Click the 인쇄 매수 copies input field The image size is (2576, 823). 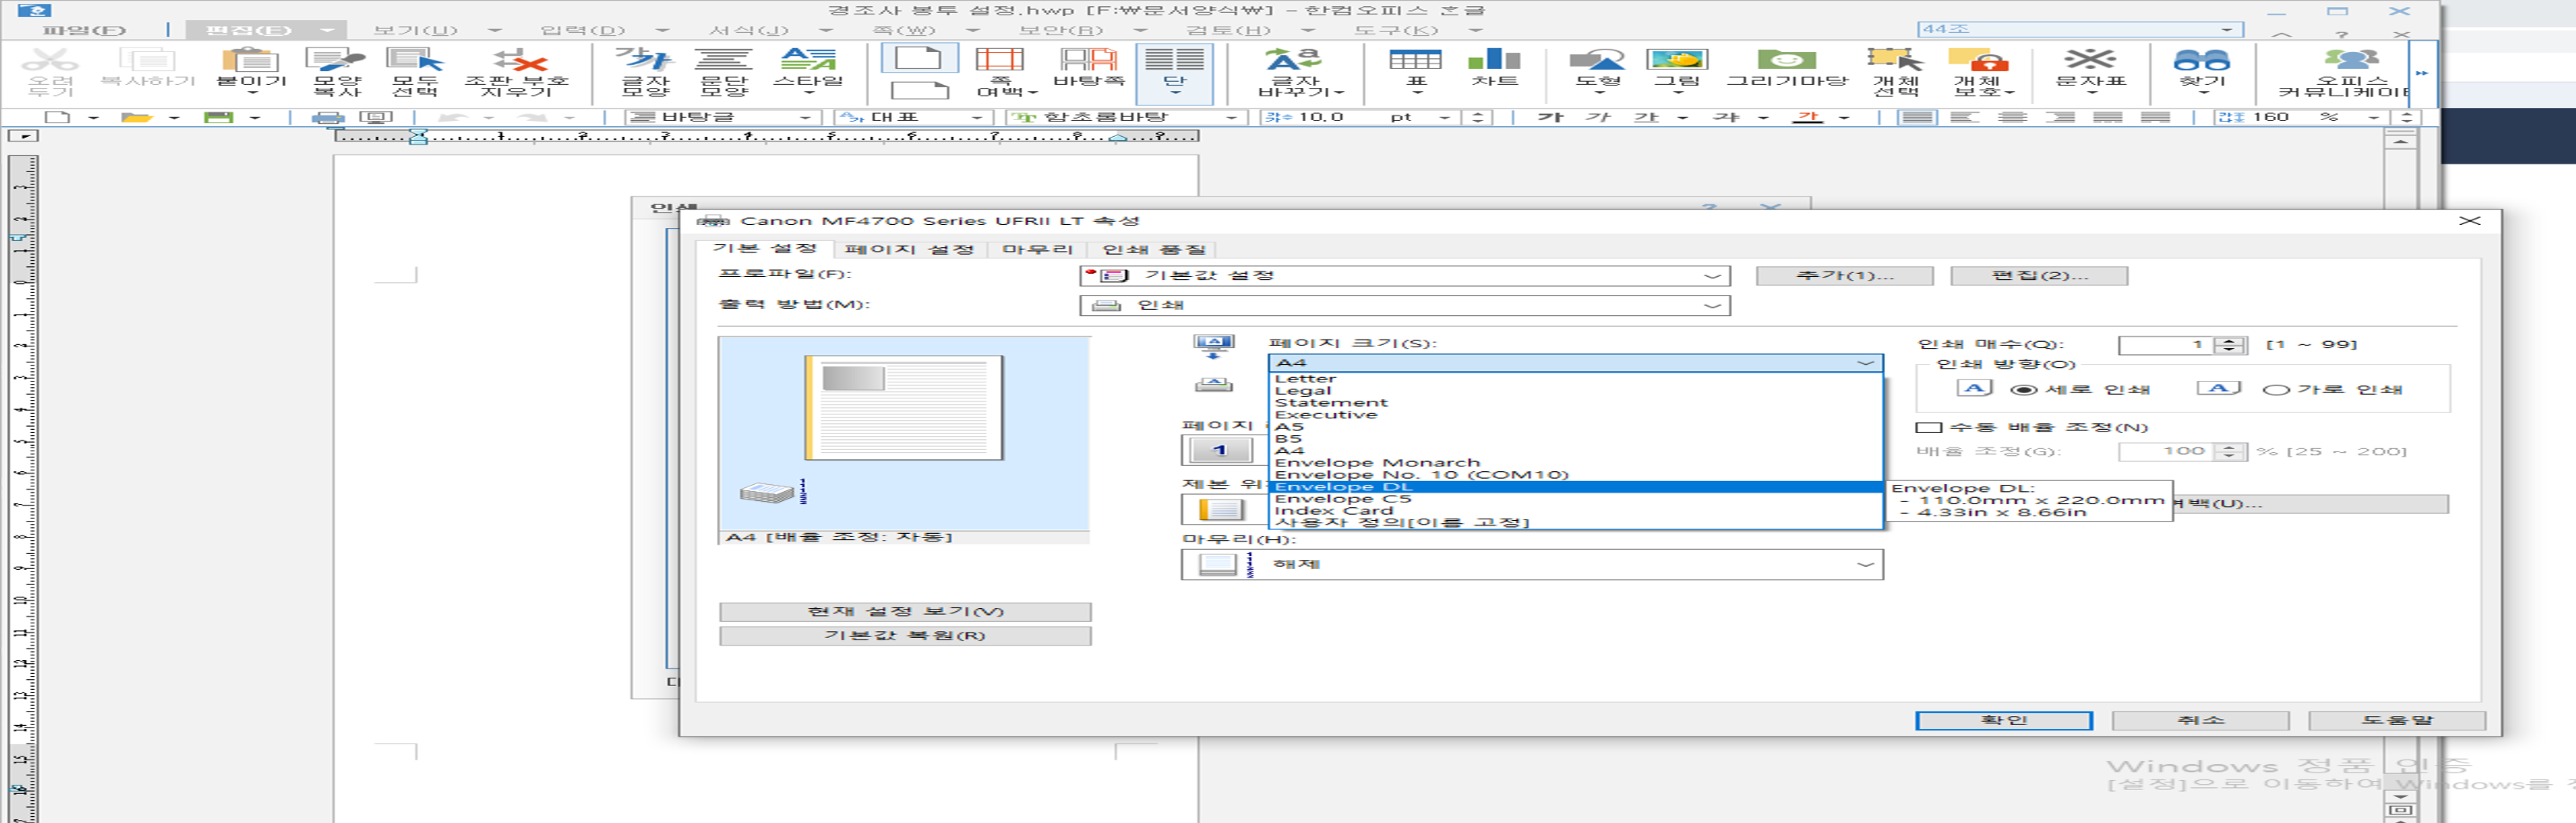coord(2165,345)
